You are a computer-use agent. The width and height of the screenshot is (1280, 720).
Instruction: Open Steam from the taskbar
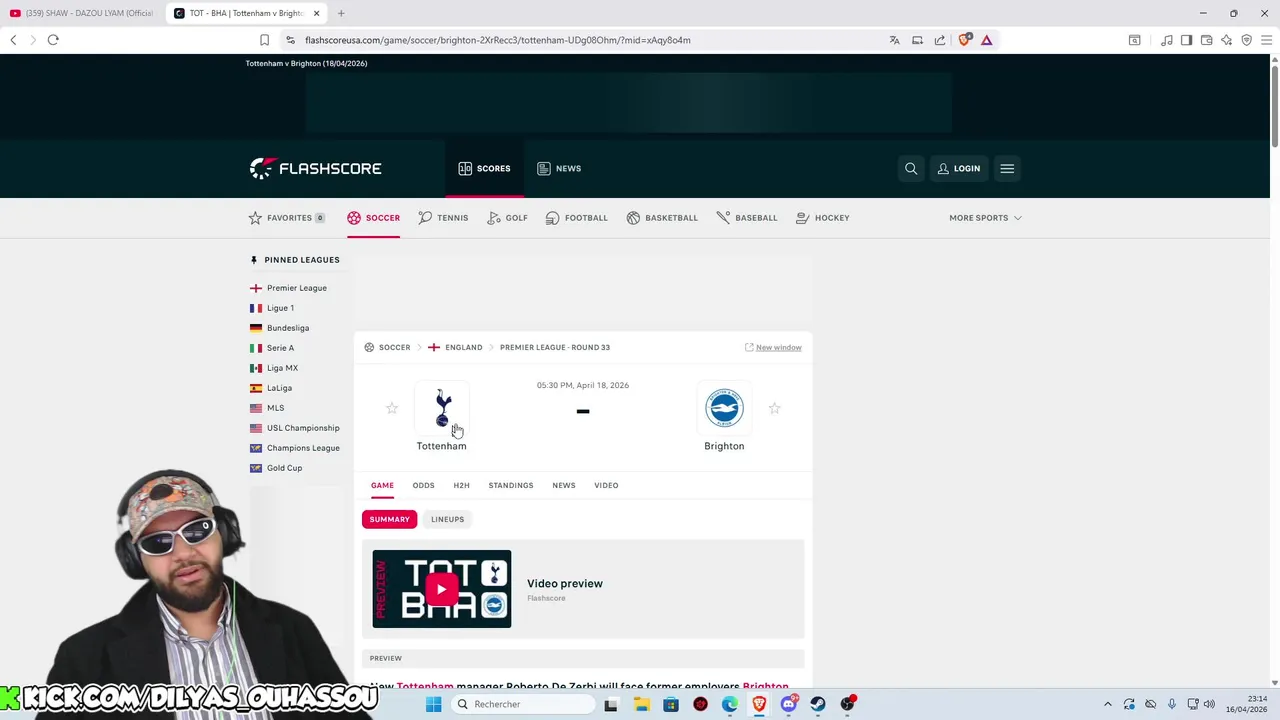[818, 704]
